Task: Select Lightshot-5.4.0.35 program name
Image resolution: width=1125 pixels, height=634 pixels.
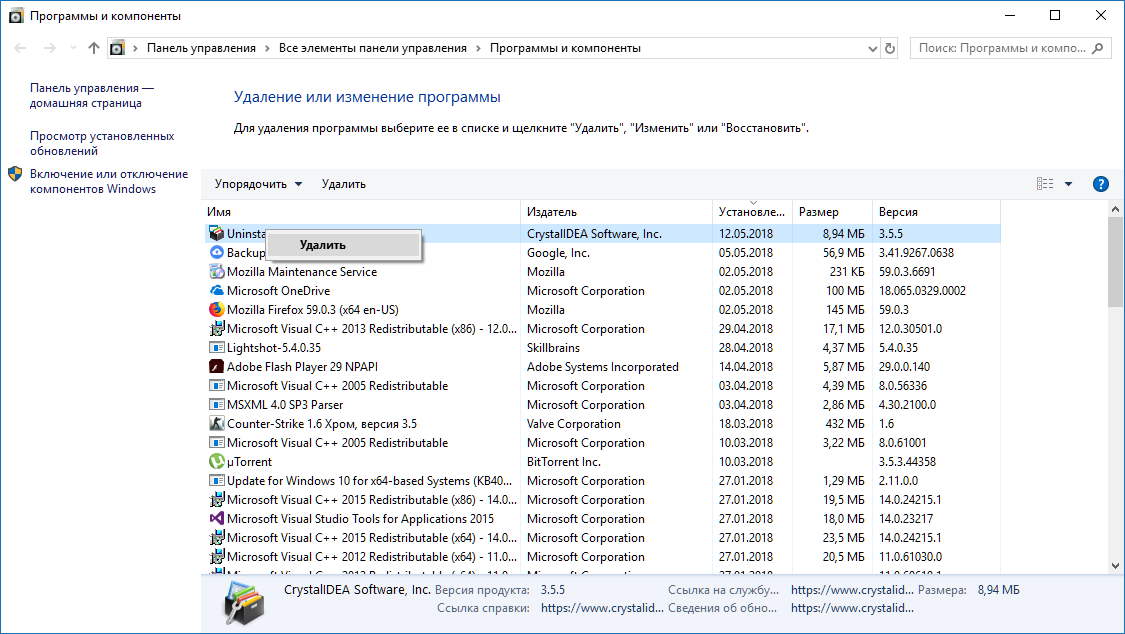Action: 274,347
